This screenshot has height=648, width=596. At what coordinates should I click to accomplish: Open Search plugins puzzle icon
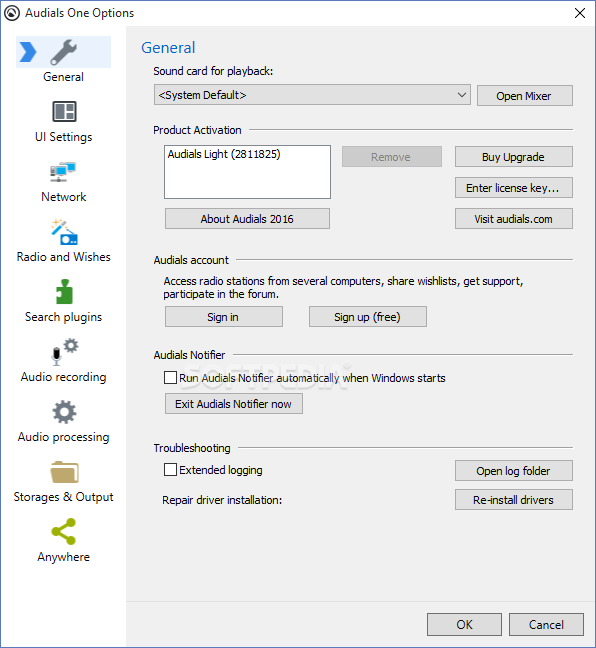(x=64, y=292)
